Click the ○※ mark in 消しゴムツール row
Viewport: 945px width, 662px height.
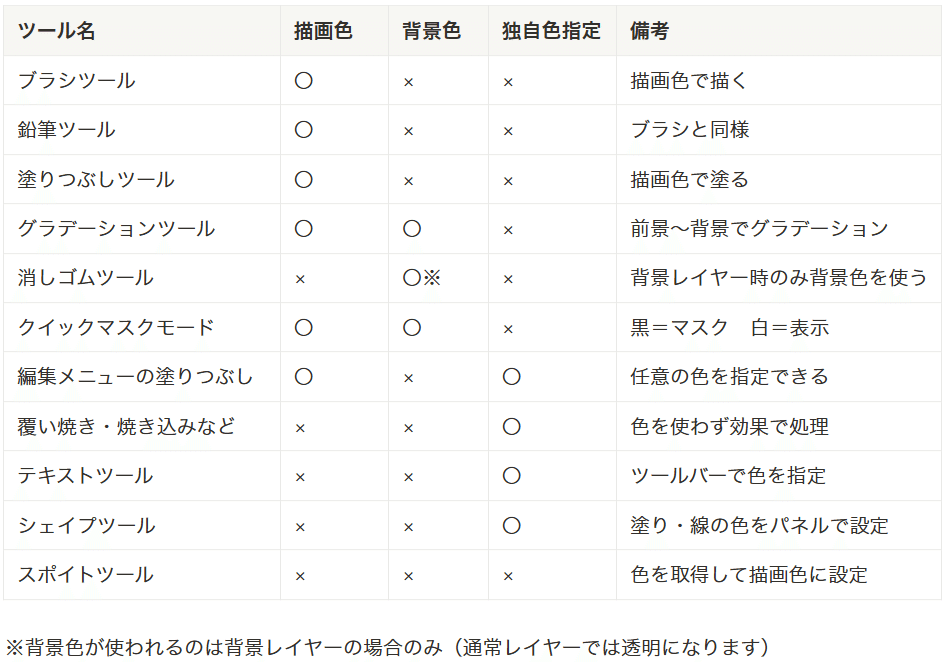pyautogui.click(x=422, y=278)
